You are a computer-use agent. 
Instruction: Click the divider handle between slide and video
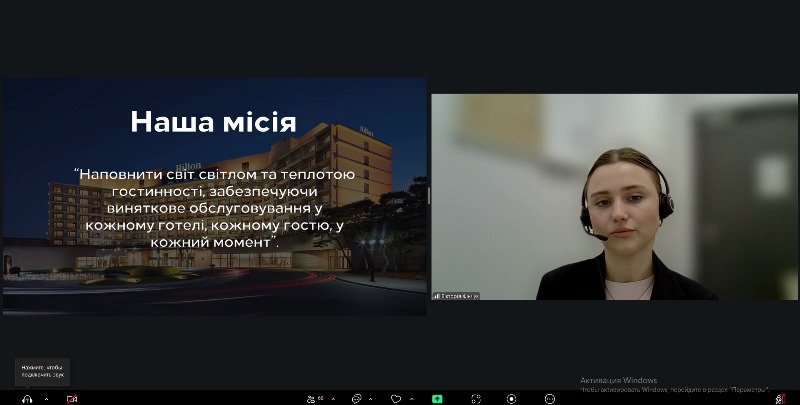pos(429,196)
